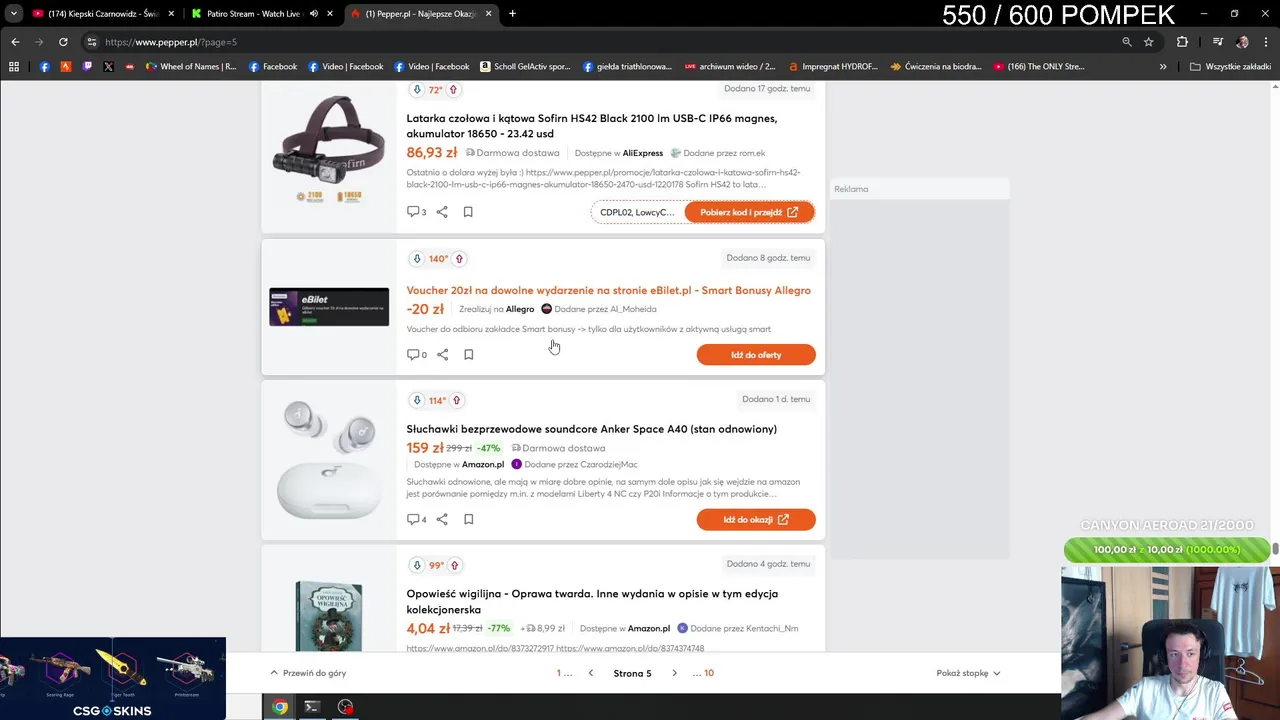Viewport: 1280px width, 720px height.
Task: Bookmark the Anker headphones deal
Action: click(x=468, y=520)
